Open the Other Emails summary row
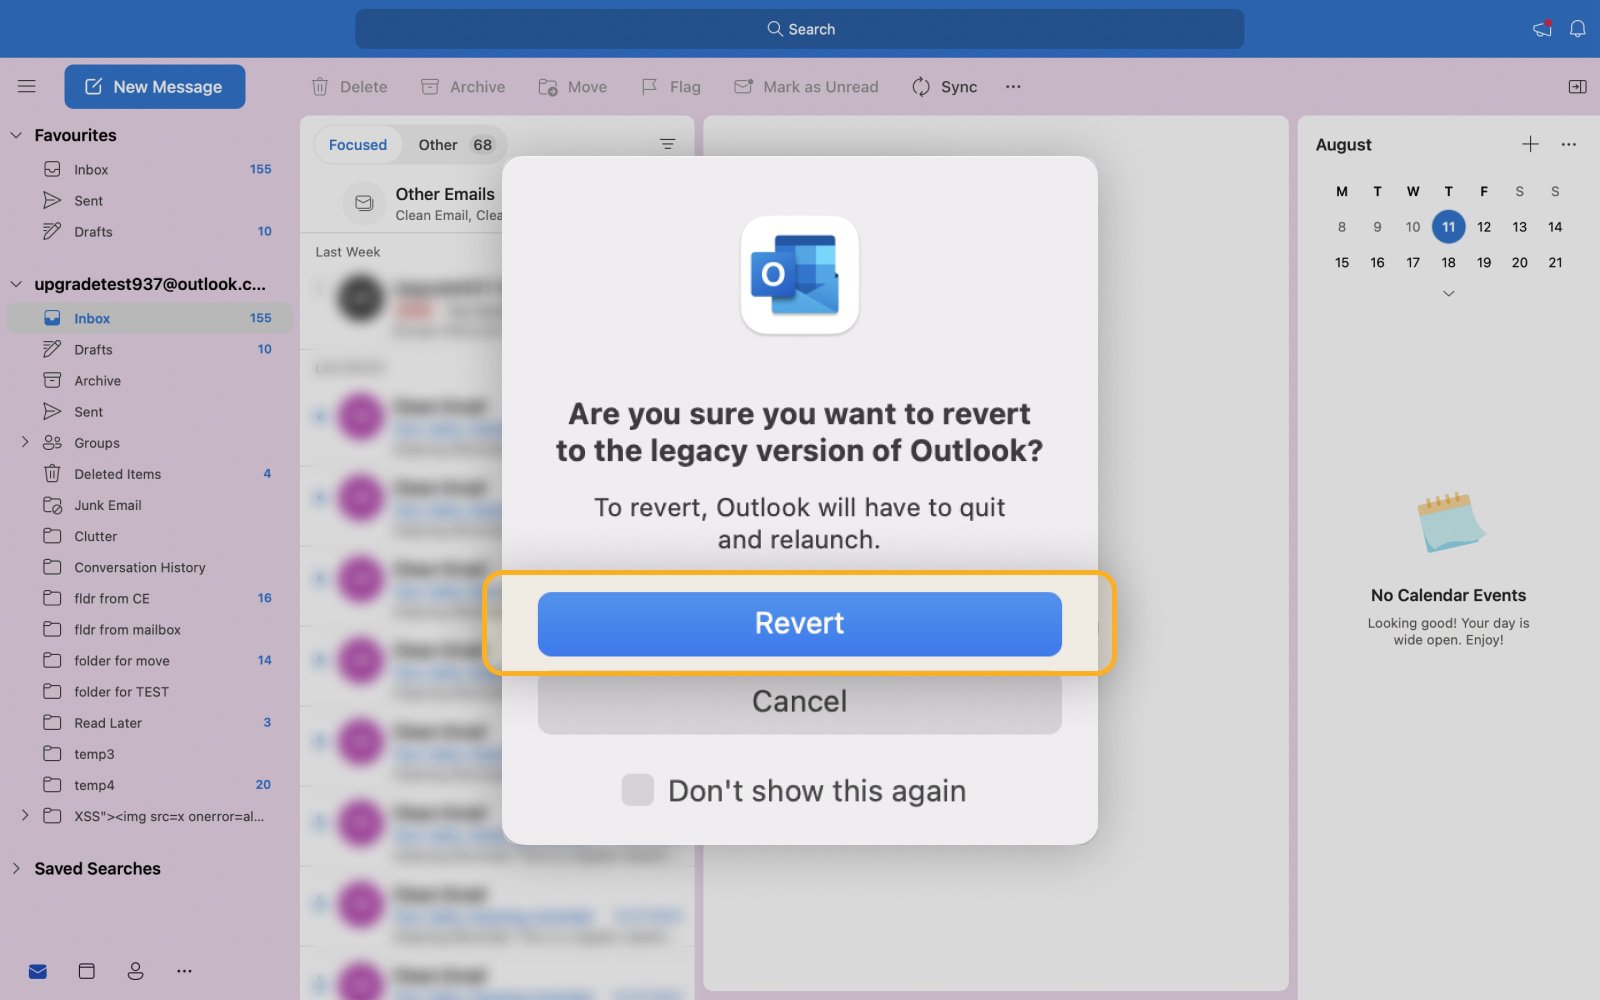The image size is (1600, 1000). click(x=420, y=203)
